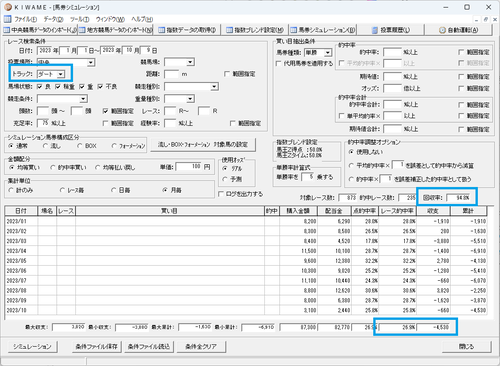This screenshot has width=500, height=366.
Task: Click the 地方競馬データのインポート toolbar icon
Action: coord(82,30)
